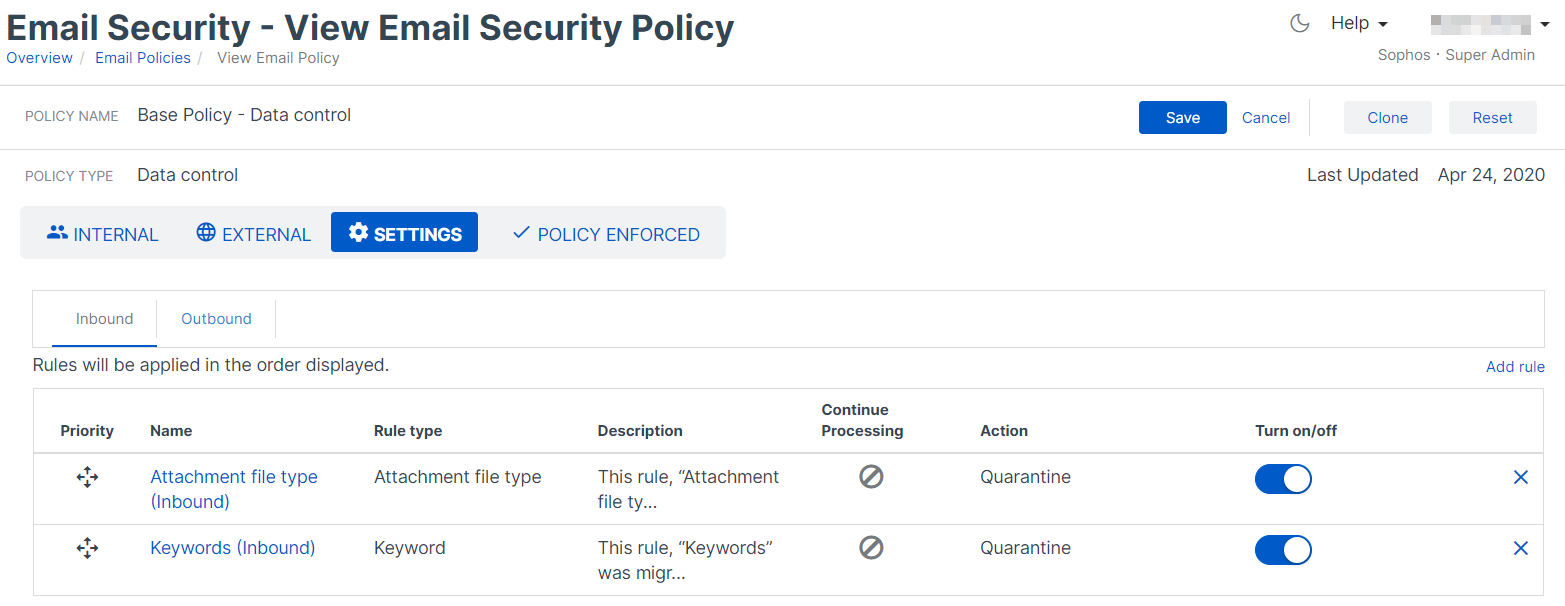Select the Internal users tab

102,234
